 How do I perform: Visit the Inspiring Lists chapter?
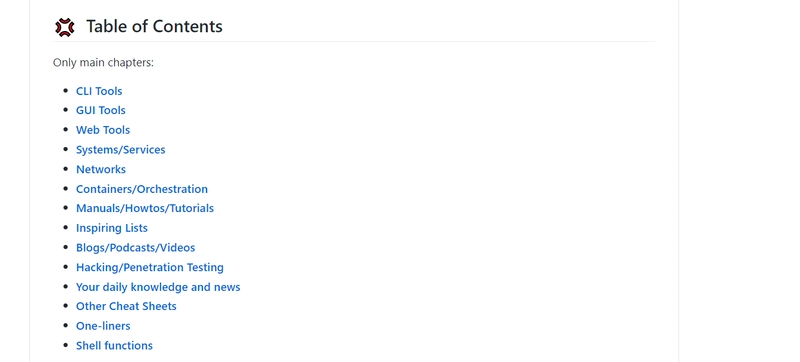pos(112,228)
